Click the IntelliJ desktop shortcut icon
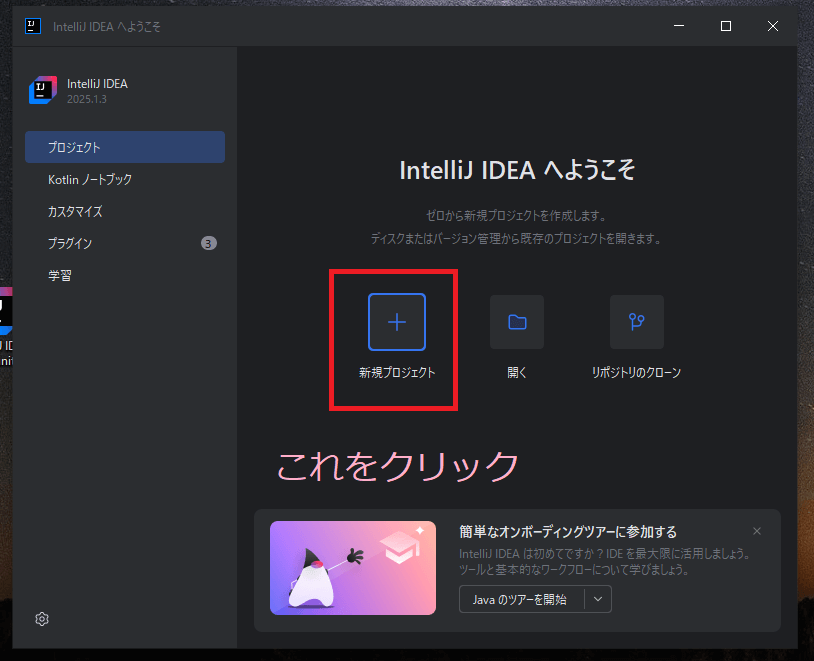The image size is (814, 661). point(6,311)
